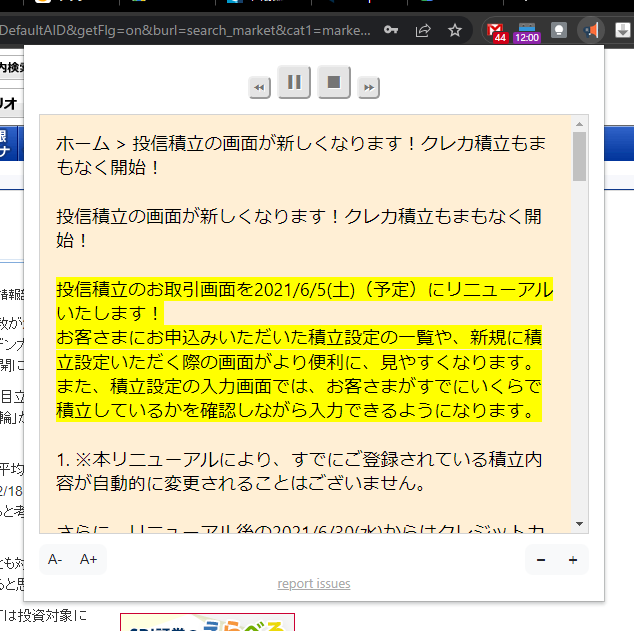Click the scrollbar down arrow in text panel
Screen dimensions: 634x631
(x=580, y=524)
